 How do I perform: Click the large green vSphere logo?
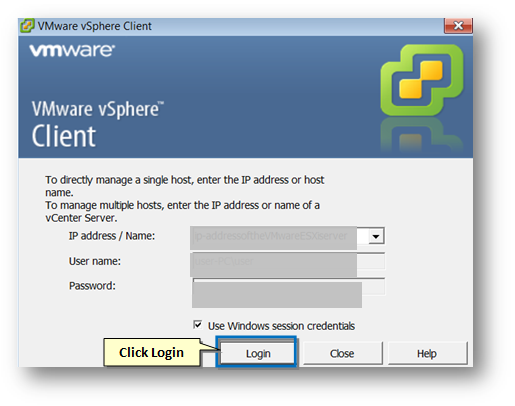[x=422, y=80]
